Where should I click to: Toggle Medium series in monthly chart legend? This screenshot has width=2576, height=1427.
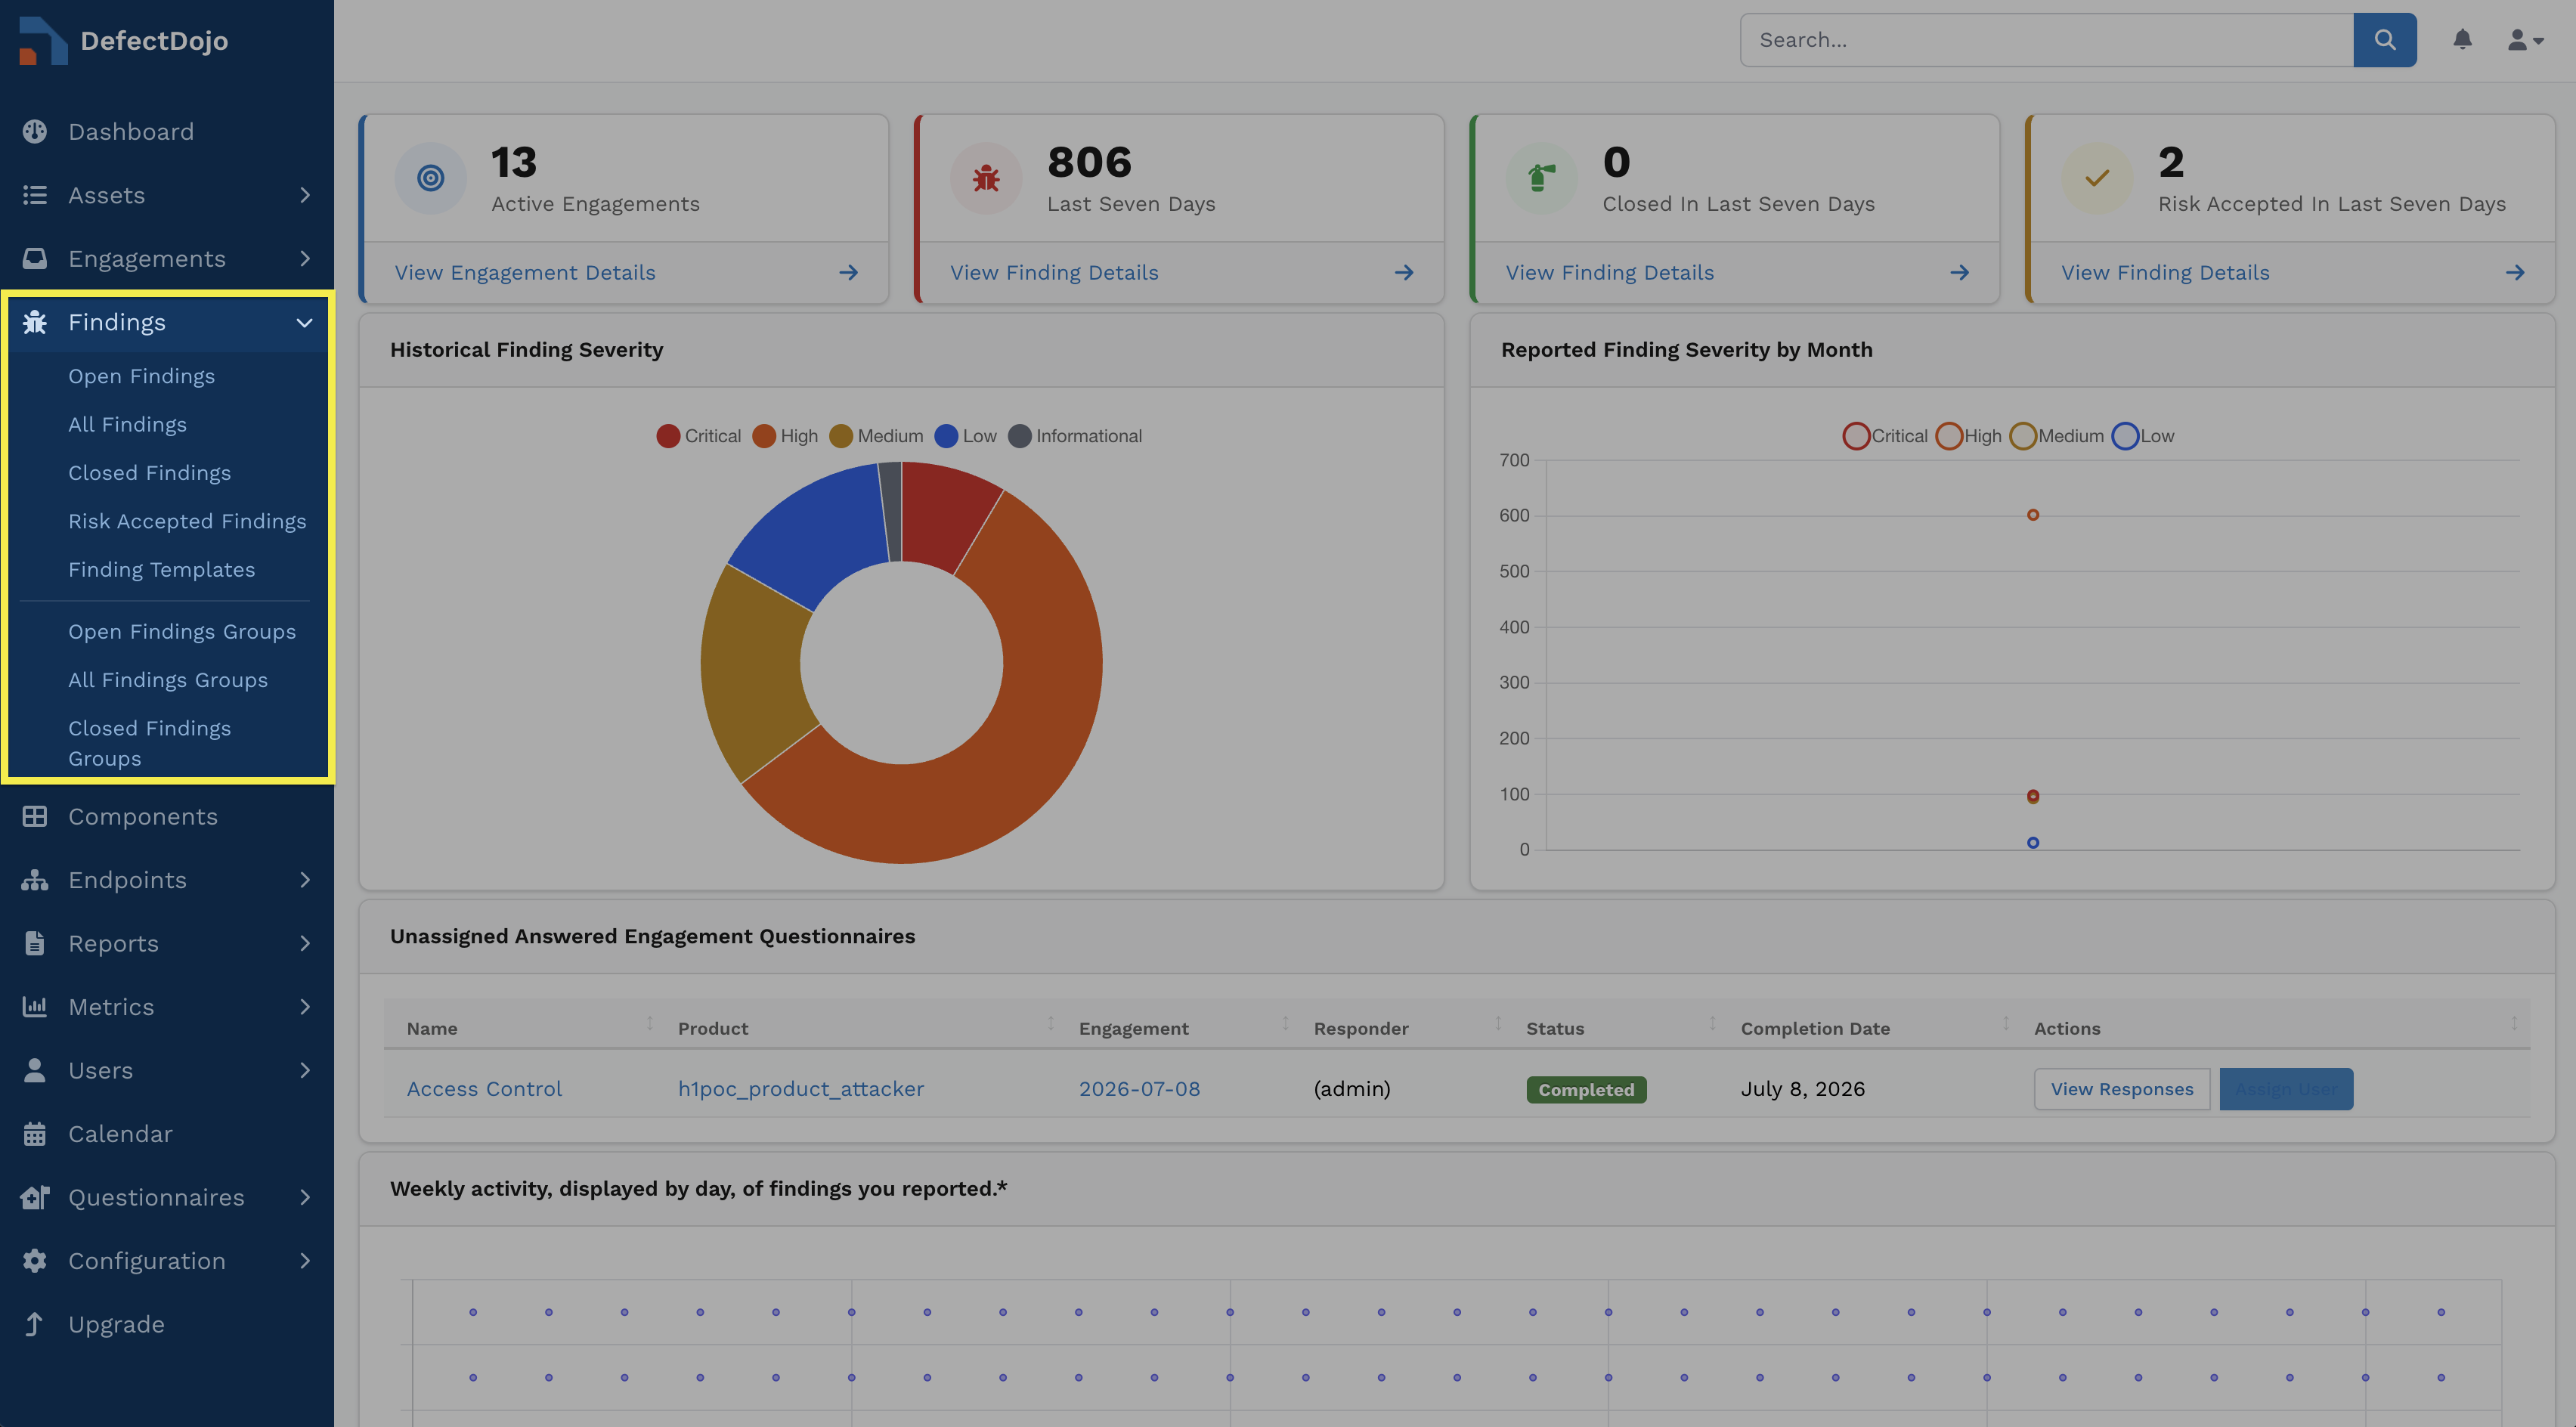[x=2057, y=436]
